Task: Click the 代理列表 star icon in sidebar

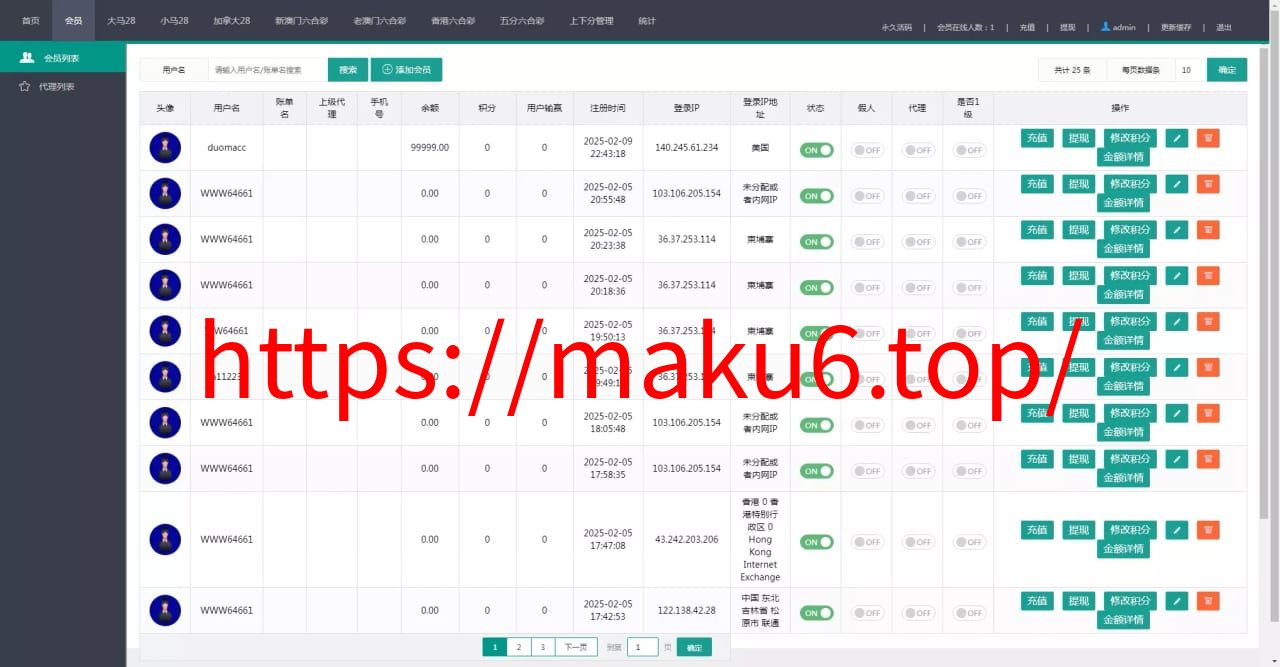Action: (x=25, y=87)
